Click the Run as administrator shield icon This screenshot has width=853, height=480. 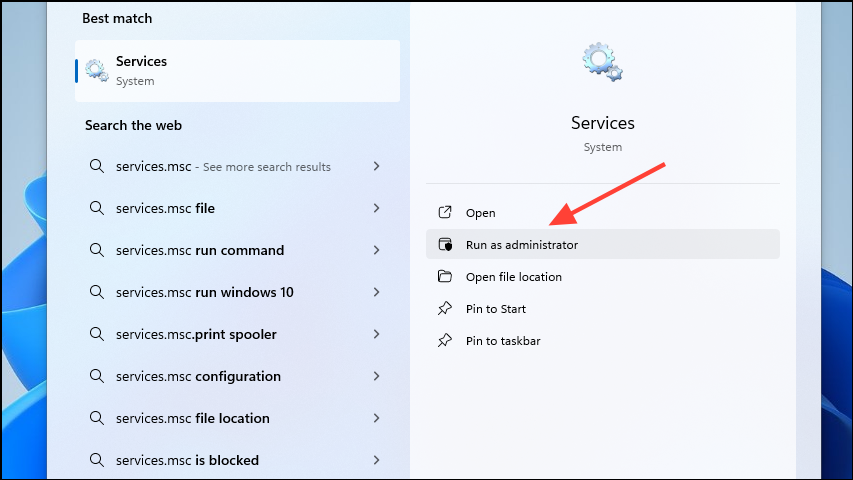[445, 245]
